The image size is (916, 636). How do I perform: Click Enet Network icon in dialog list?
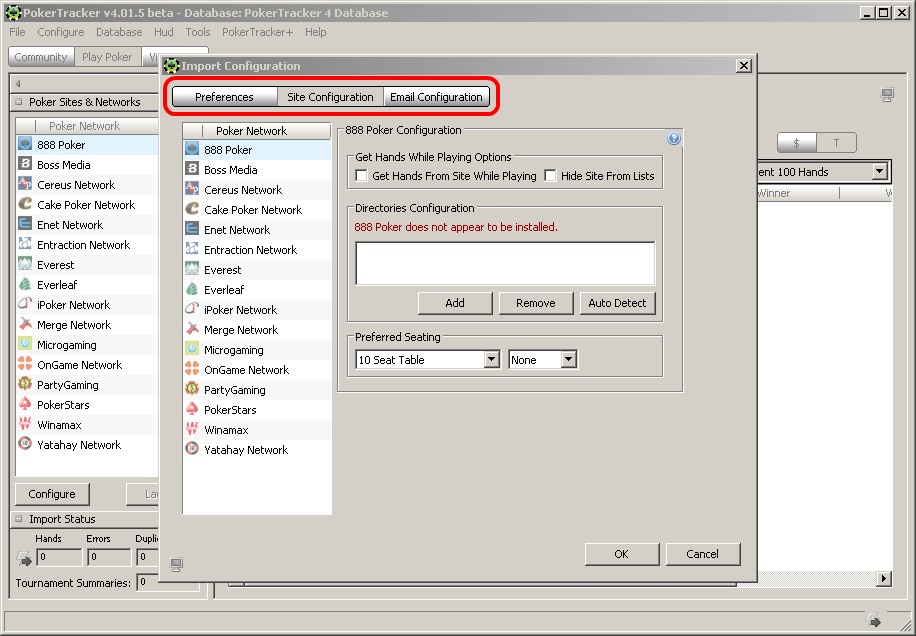coord(192,228)
